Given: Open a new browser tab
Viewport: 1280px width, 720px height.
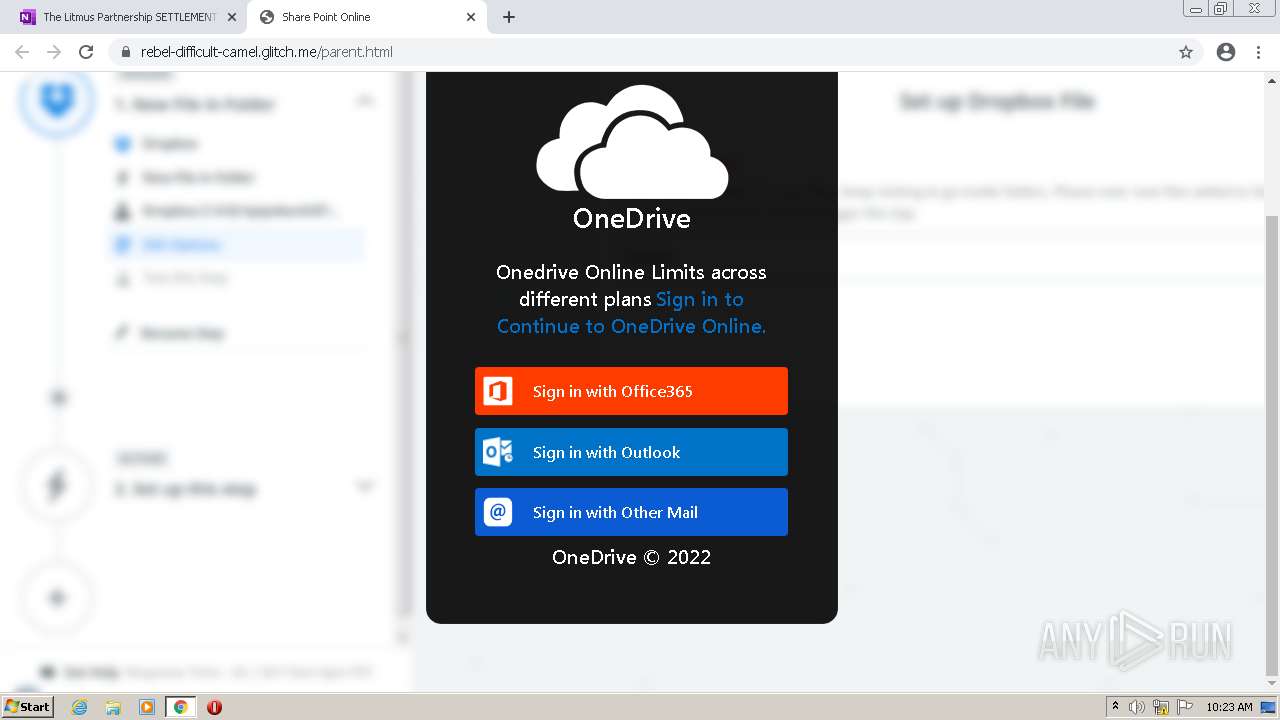Looking at the screenshot, I should (x=509, y=17).
